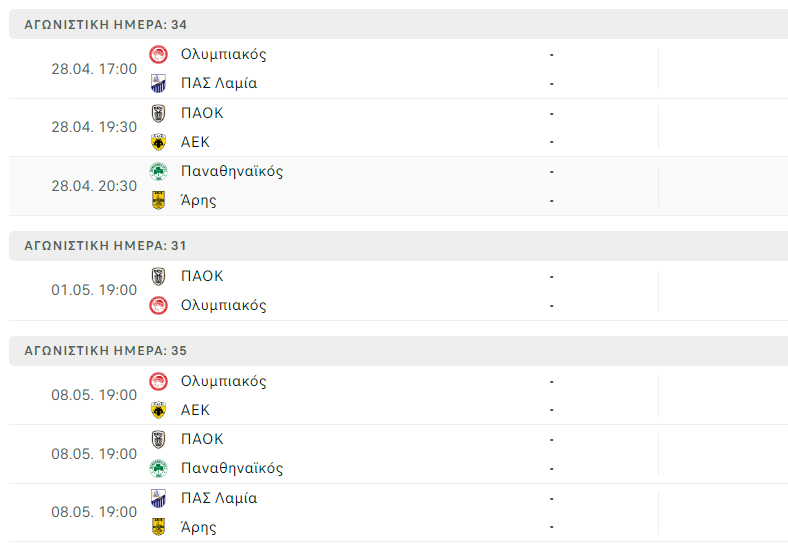Open Παναθηναϊκός team name in 28.04 20:30 match
The width and height of the screenshot is (788, 544).
232,171
